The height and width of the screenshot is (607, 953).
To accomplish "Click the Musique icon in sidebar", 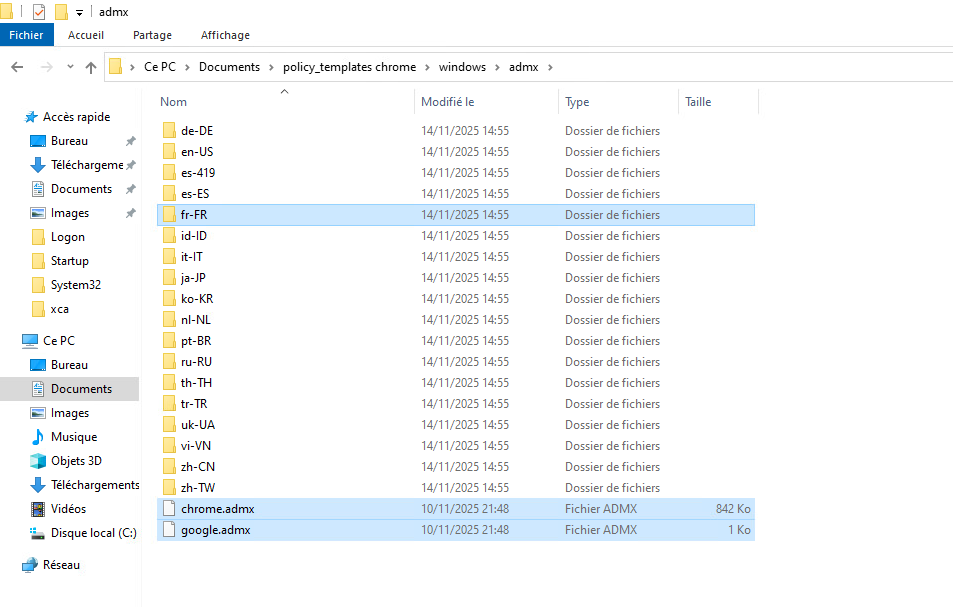I will click(x=38, y=437).
